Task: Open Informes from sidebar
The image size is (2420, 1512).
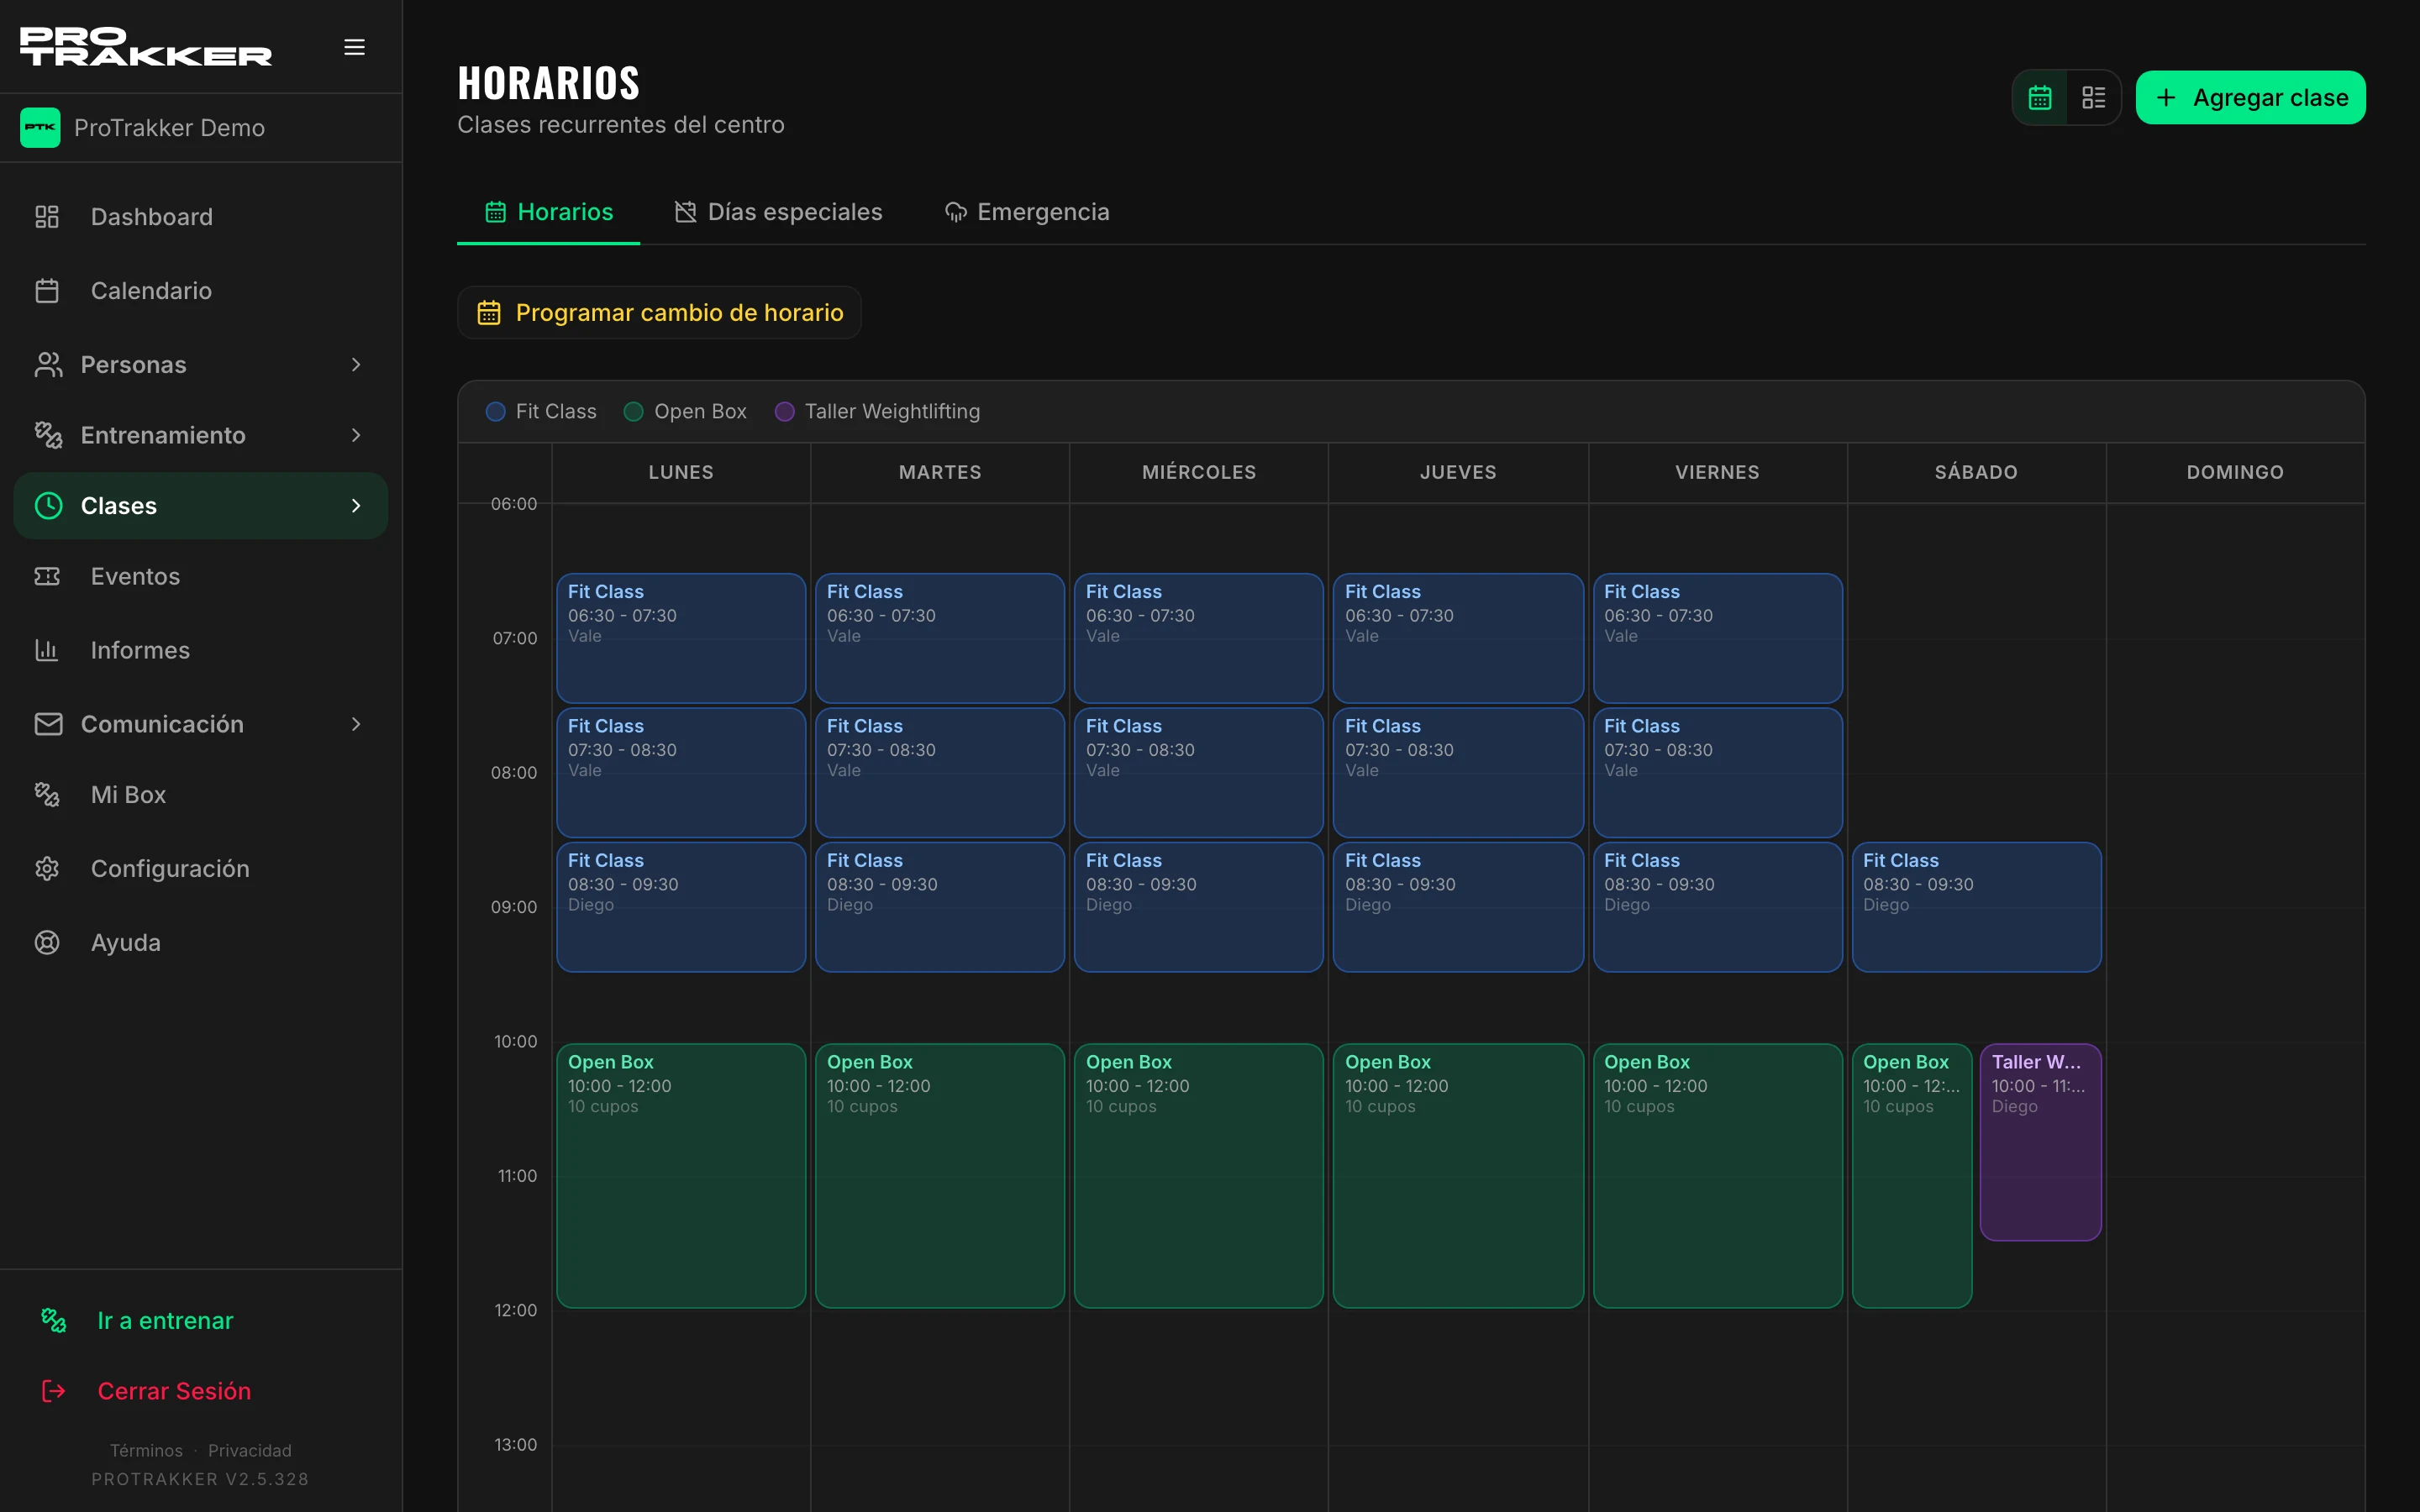Action: [200, 650]
